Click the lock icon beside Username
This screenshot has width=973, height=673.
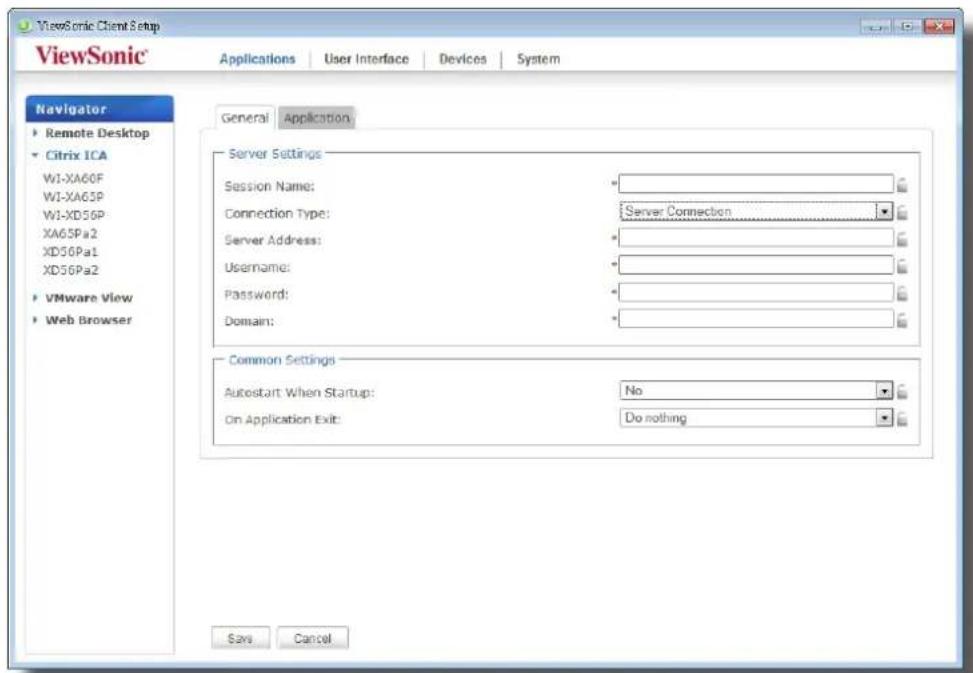pyautogui.click(x=902, y=267)
